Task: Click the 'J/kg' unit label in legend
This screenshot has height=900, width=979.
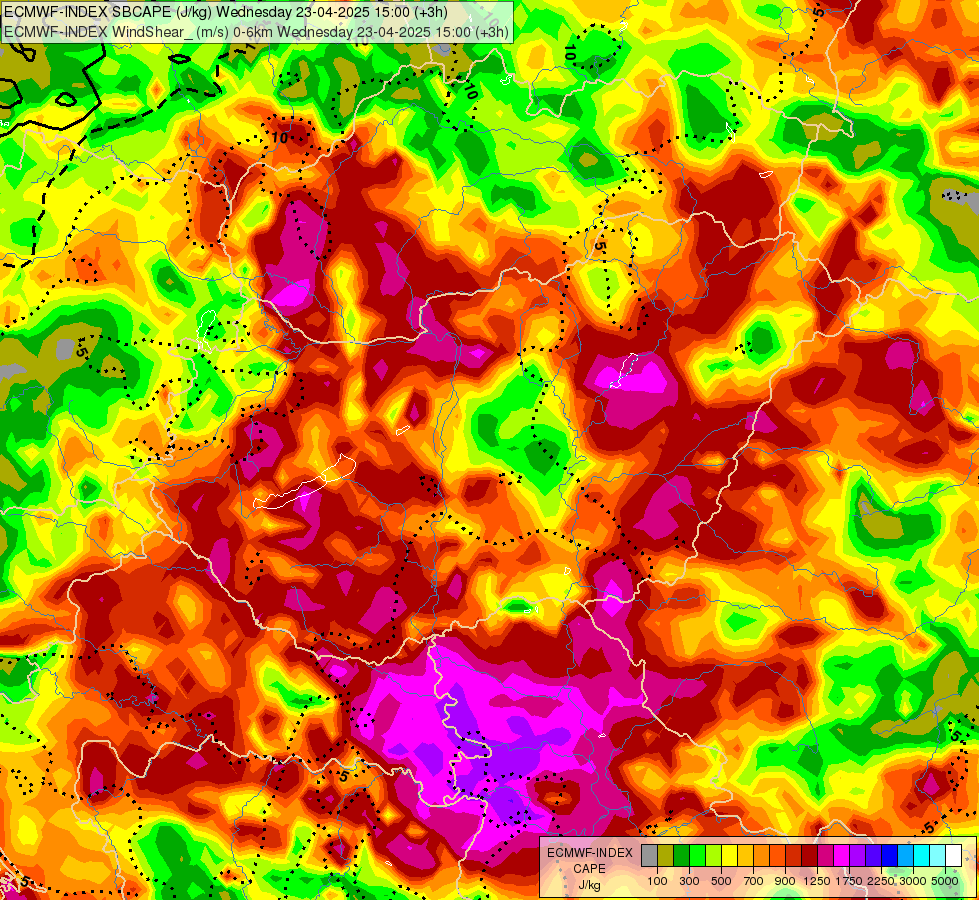Action: point(589,885)
